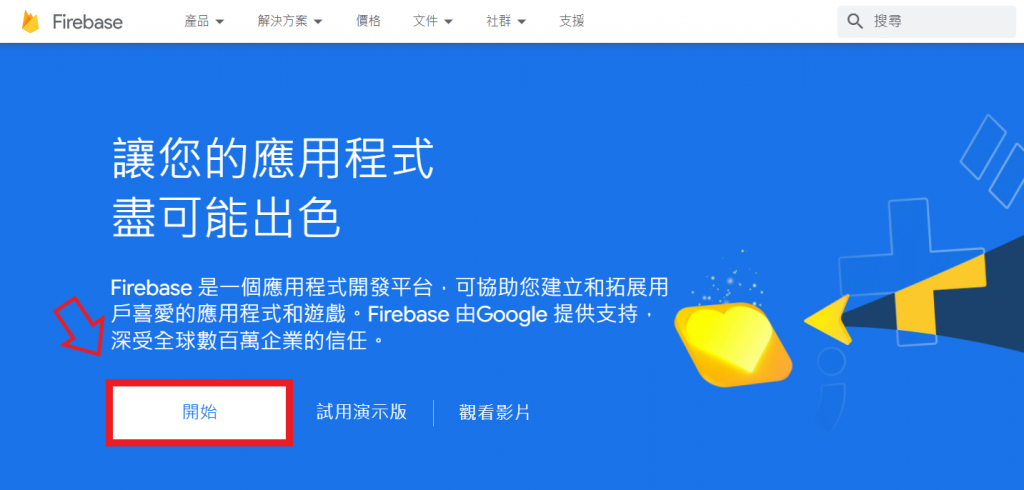1024x490 pixels.
Task: Click the white 開始 button
Action: point(200,412)
